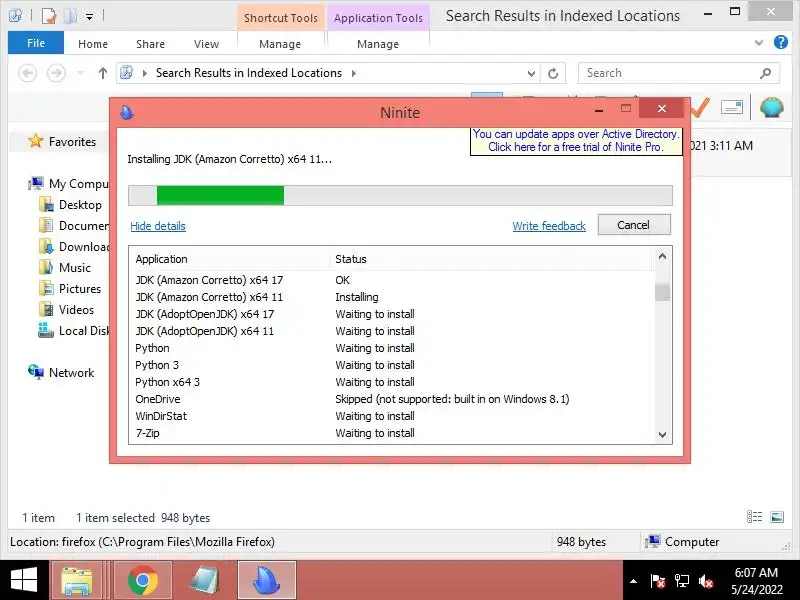Open the notepad app on taskbar
This screenshot has height=600, width=800.
point(205,581)
